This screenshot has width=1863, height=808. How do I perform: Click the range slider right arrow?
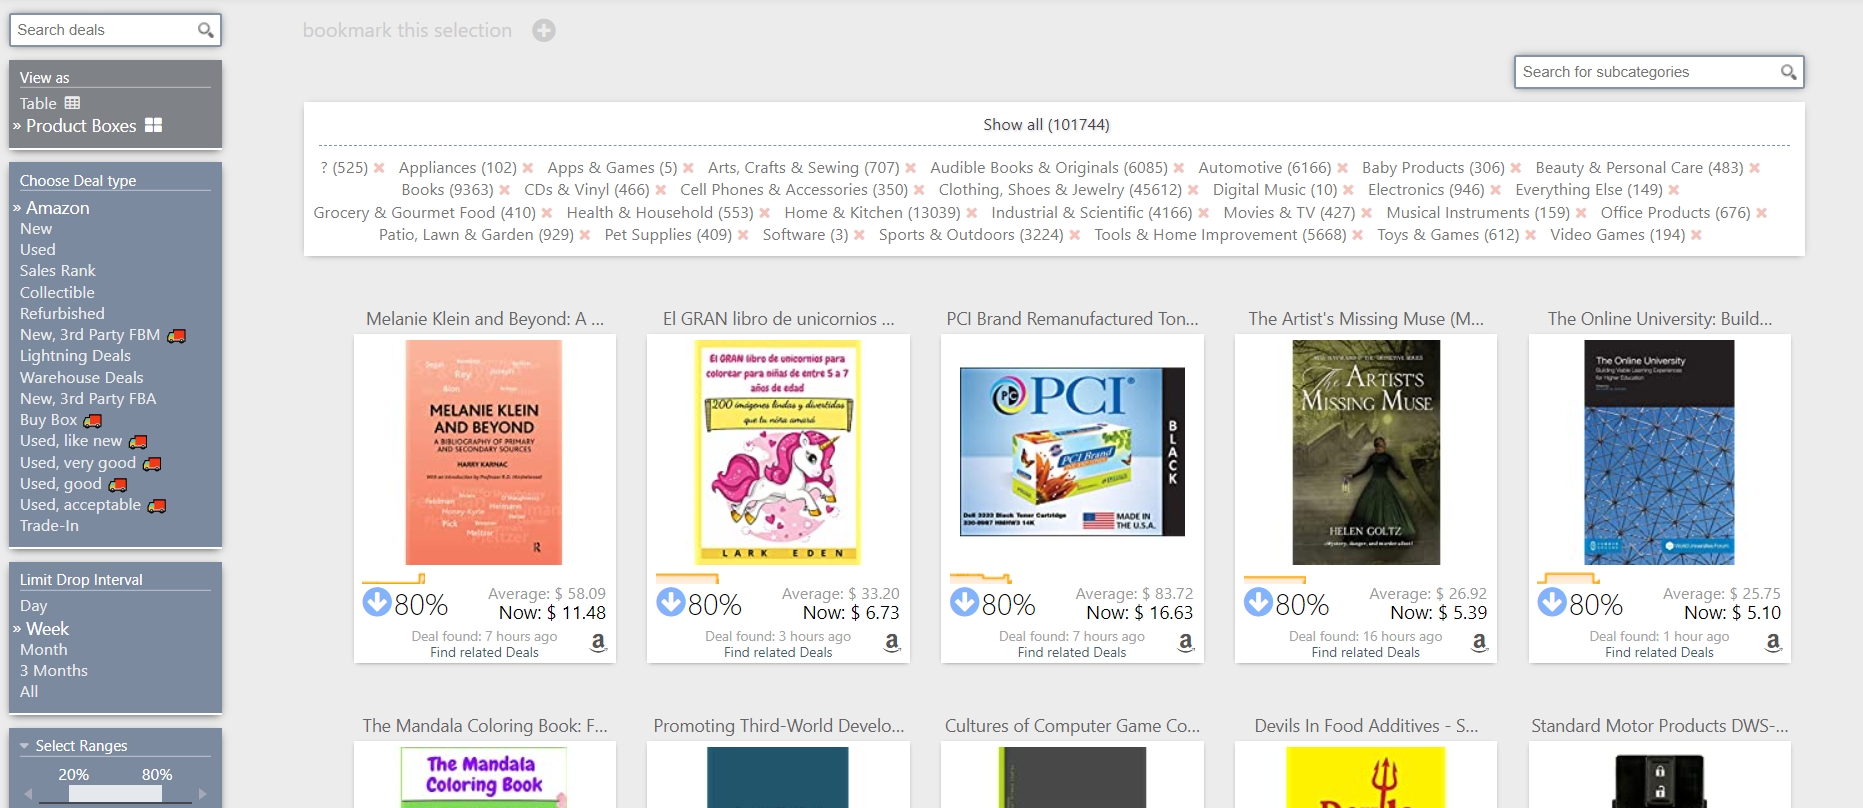[x=202, y=794]
